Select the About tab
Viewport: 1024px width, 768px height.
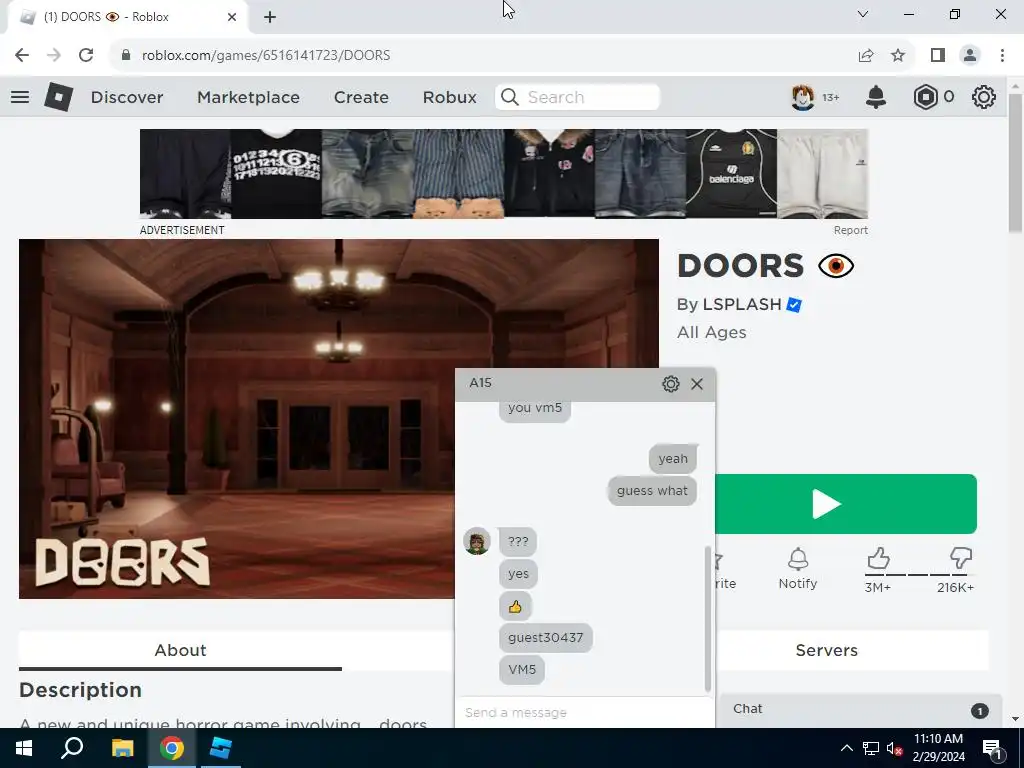(180, 650)
